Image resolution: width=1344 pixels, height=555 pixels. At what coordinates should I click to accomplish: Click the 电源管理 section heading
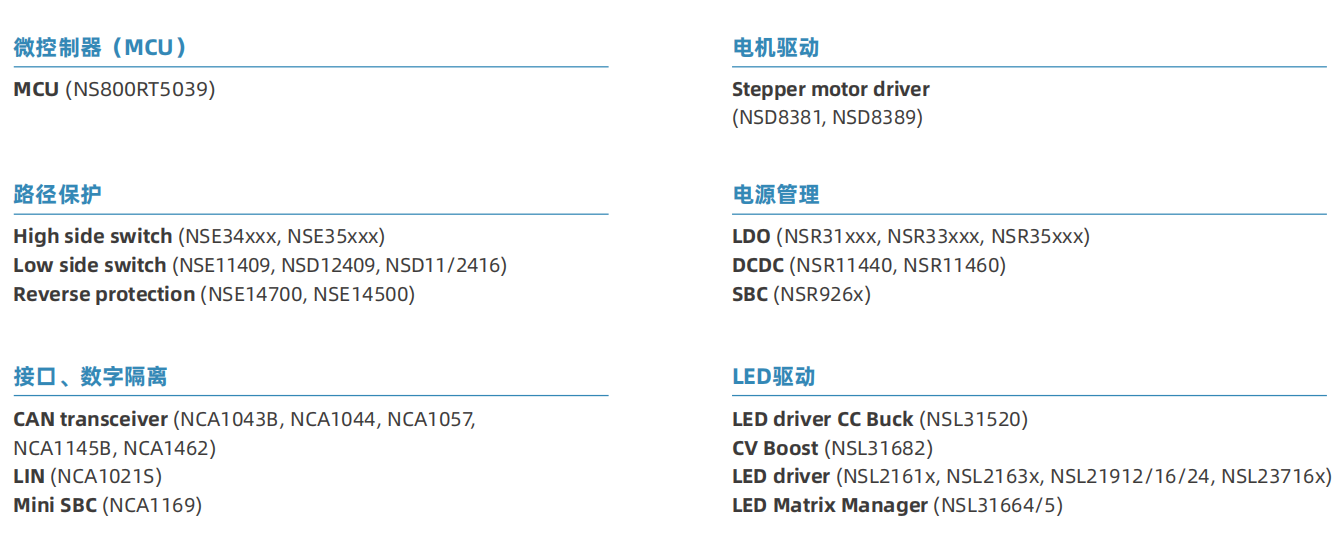(x=776, y=194)
